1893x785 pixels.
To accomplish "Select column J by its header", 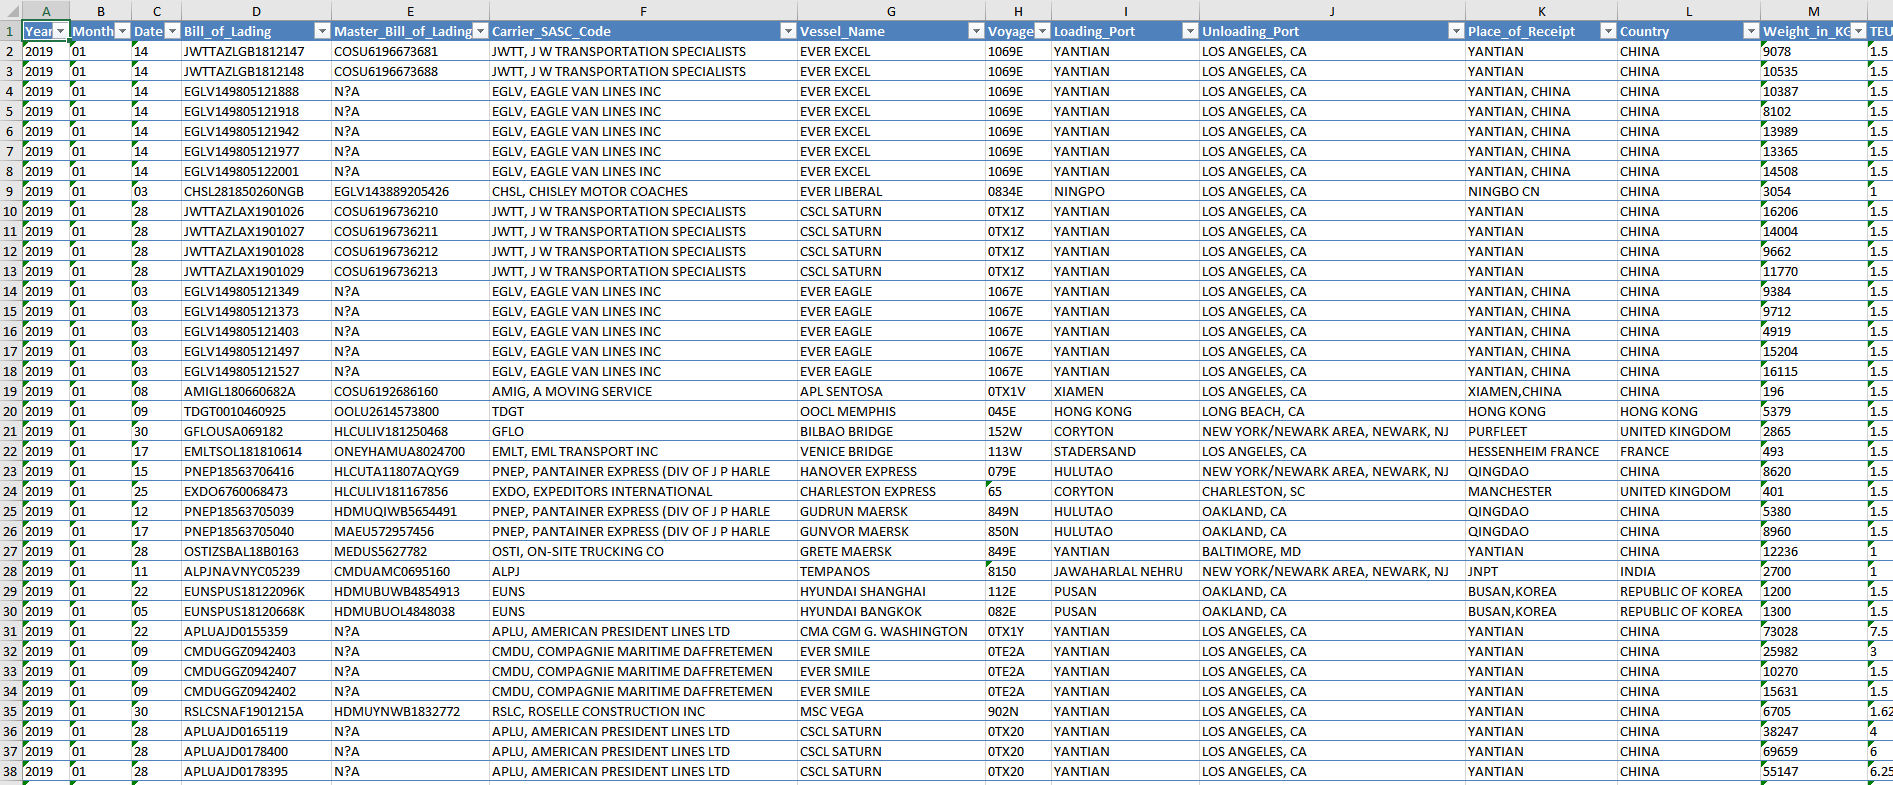I will (1332, 11).
